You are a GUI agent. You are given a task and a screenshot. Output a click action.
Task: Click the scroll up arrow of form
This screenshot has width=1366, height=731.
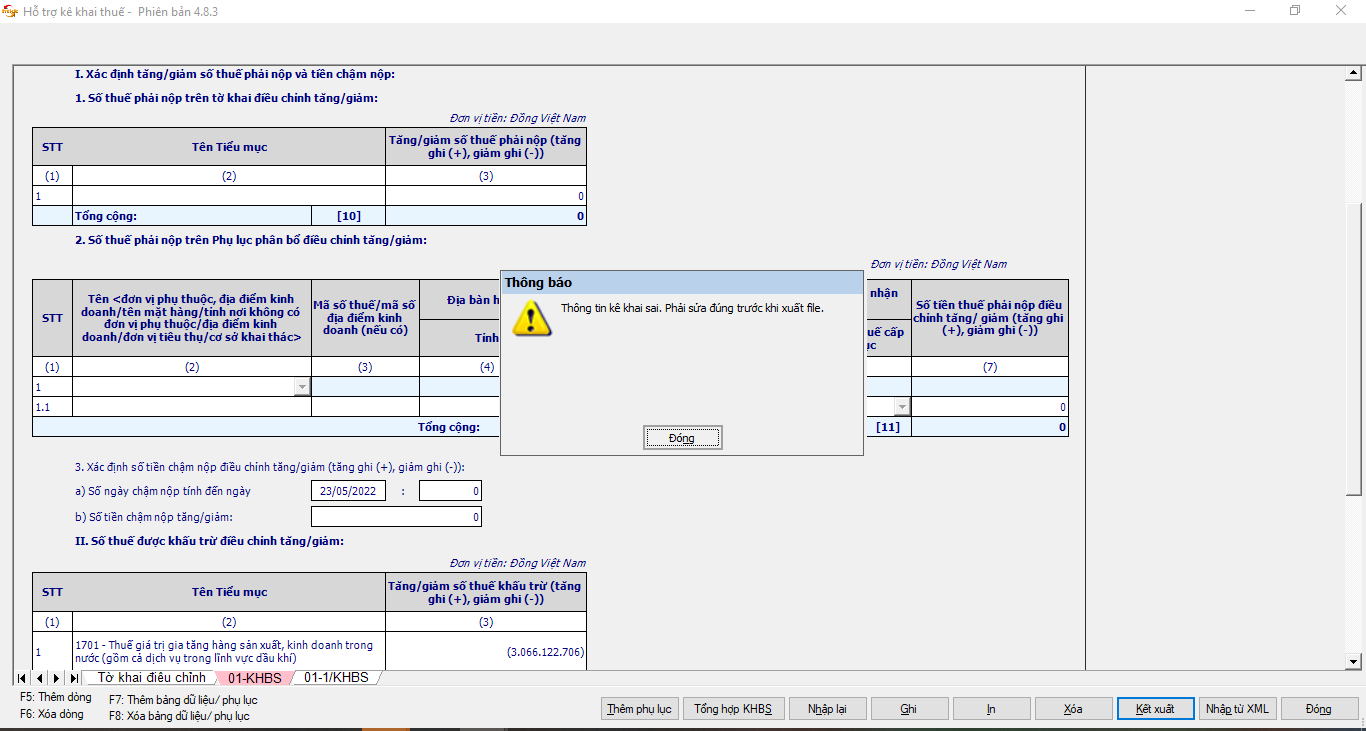point(1355,74)
